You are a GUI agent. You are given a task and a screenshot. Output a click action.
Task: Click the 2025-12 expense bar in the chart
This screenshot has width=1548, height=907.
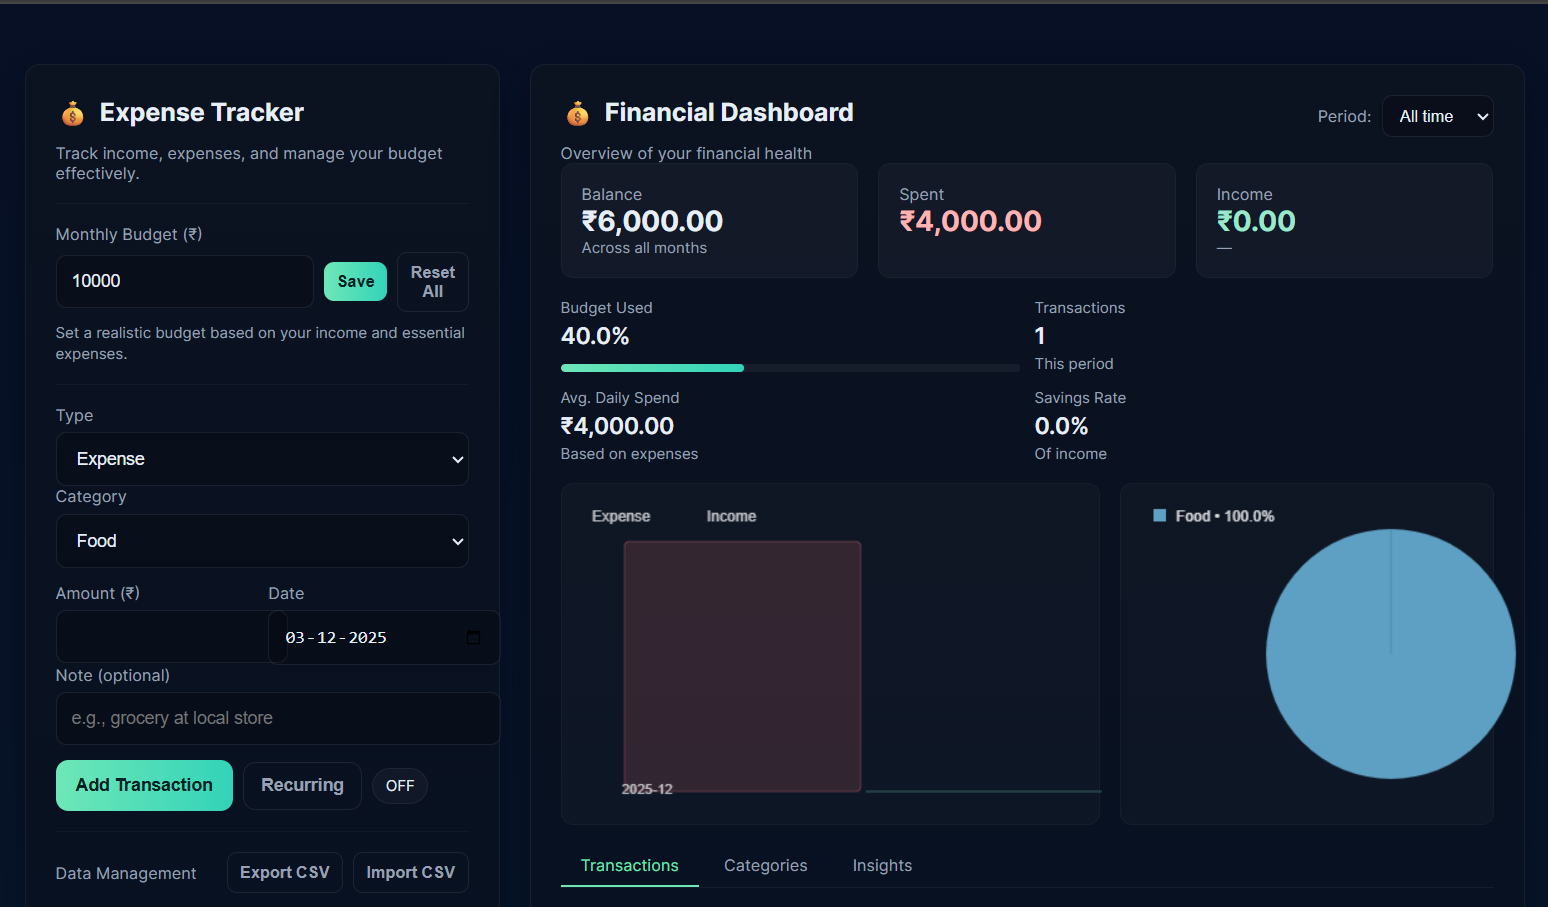tap(742, 666)
